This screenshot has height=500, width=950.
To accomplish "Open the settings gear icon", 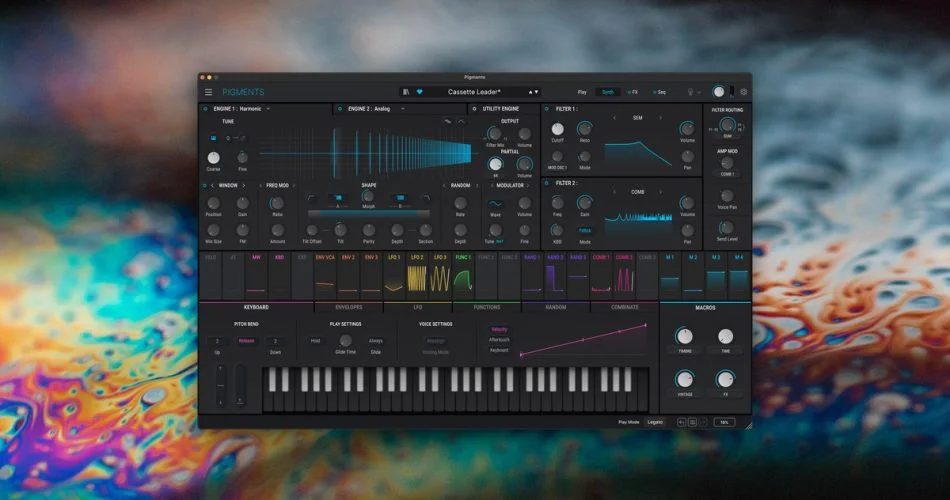I will 743,92.
